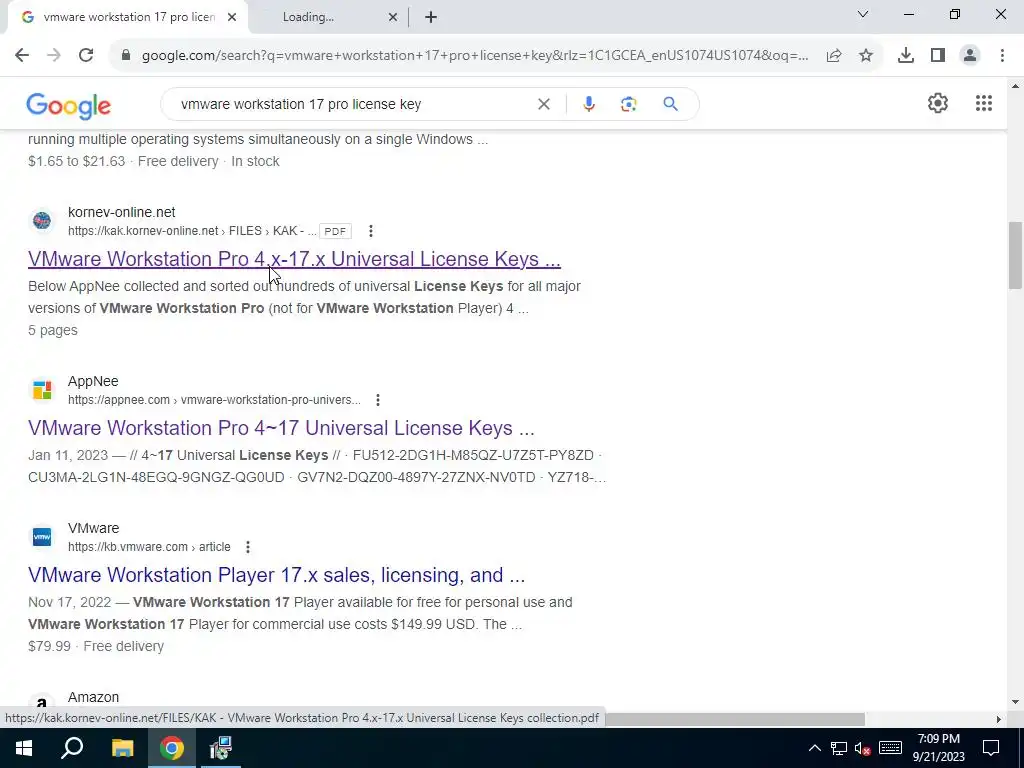Screen dimensions: 1024x768
Task: Click the scrollbar up arrow
Action: 1016,86
